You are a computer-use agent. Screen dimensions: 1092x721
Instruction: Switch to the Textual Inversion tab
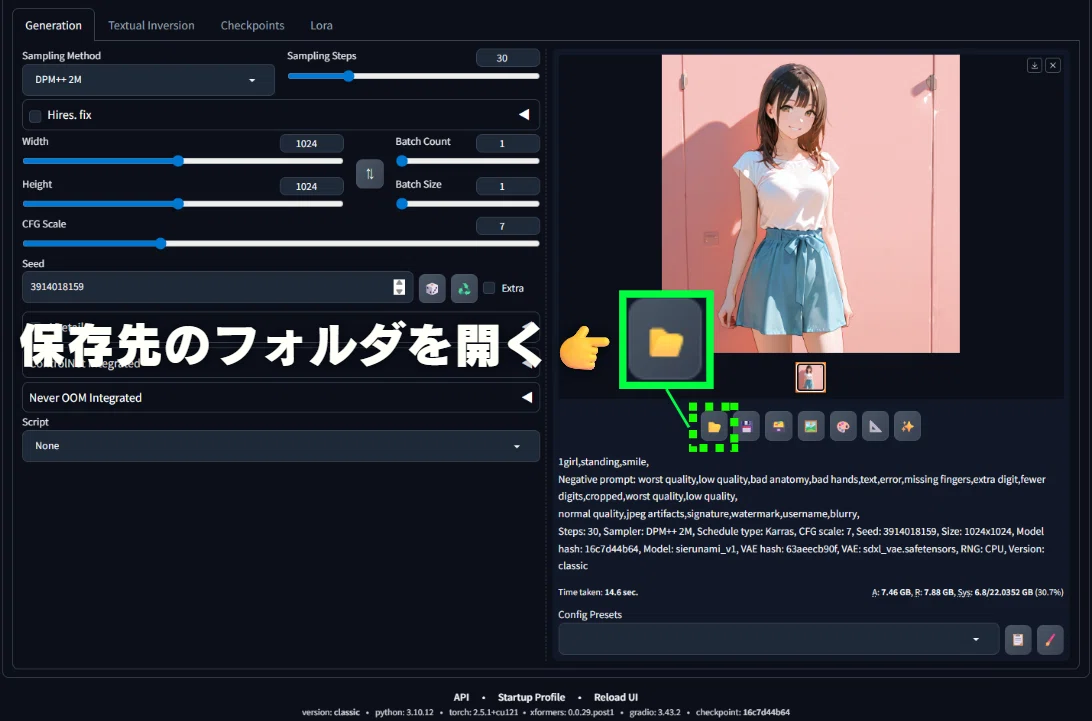(151, 25)
